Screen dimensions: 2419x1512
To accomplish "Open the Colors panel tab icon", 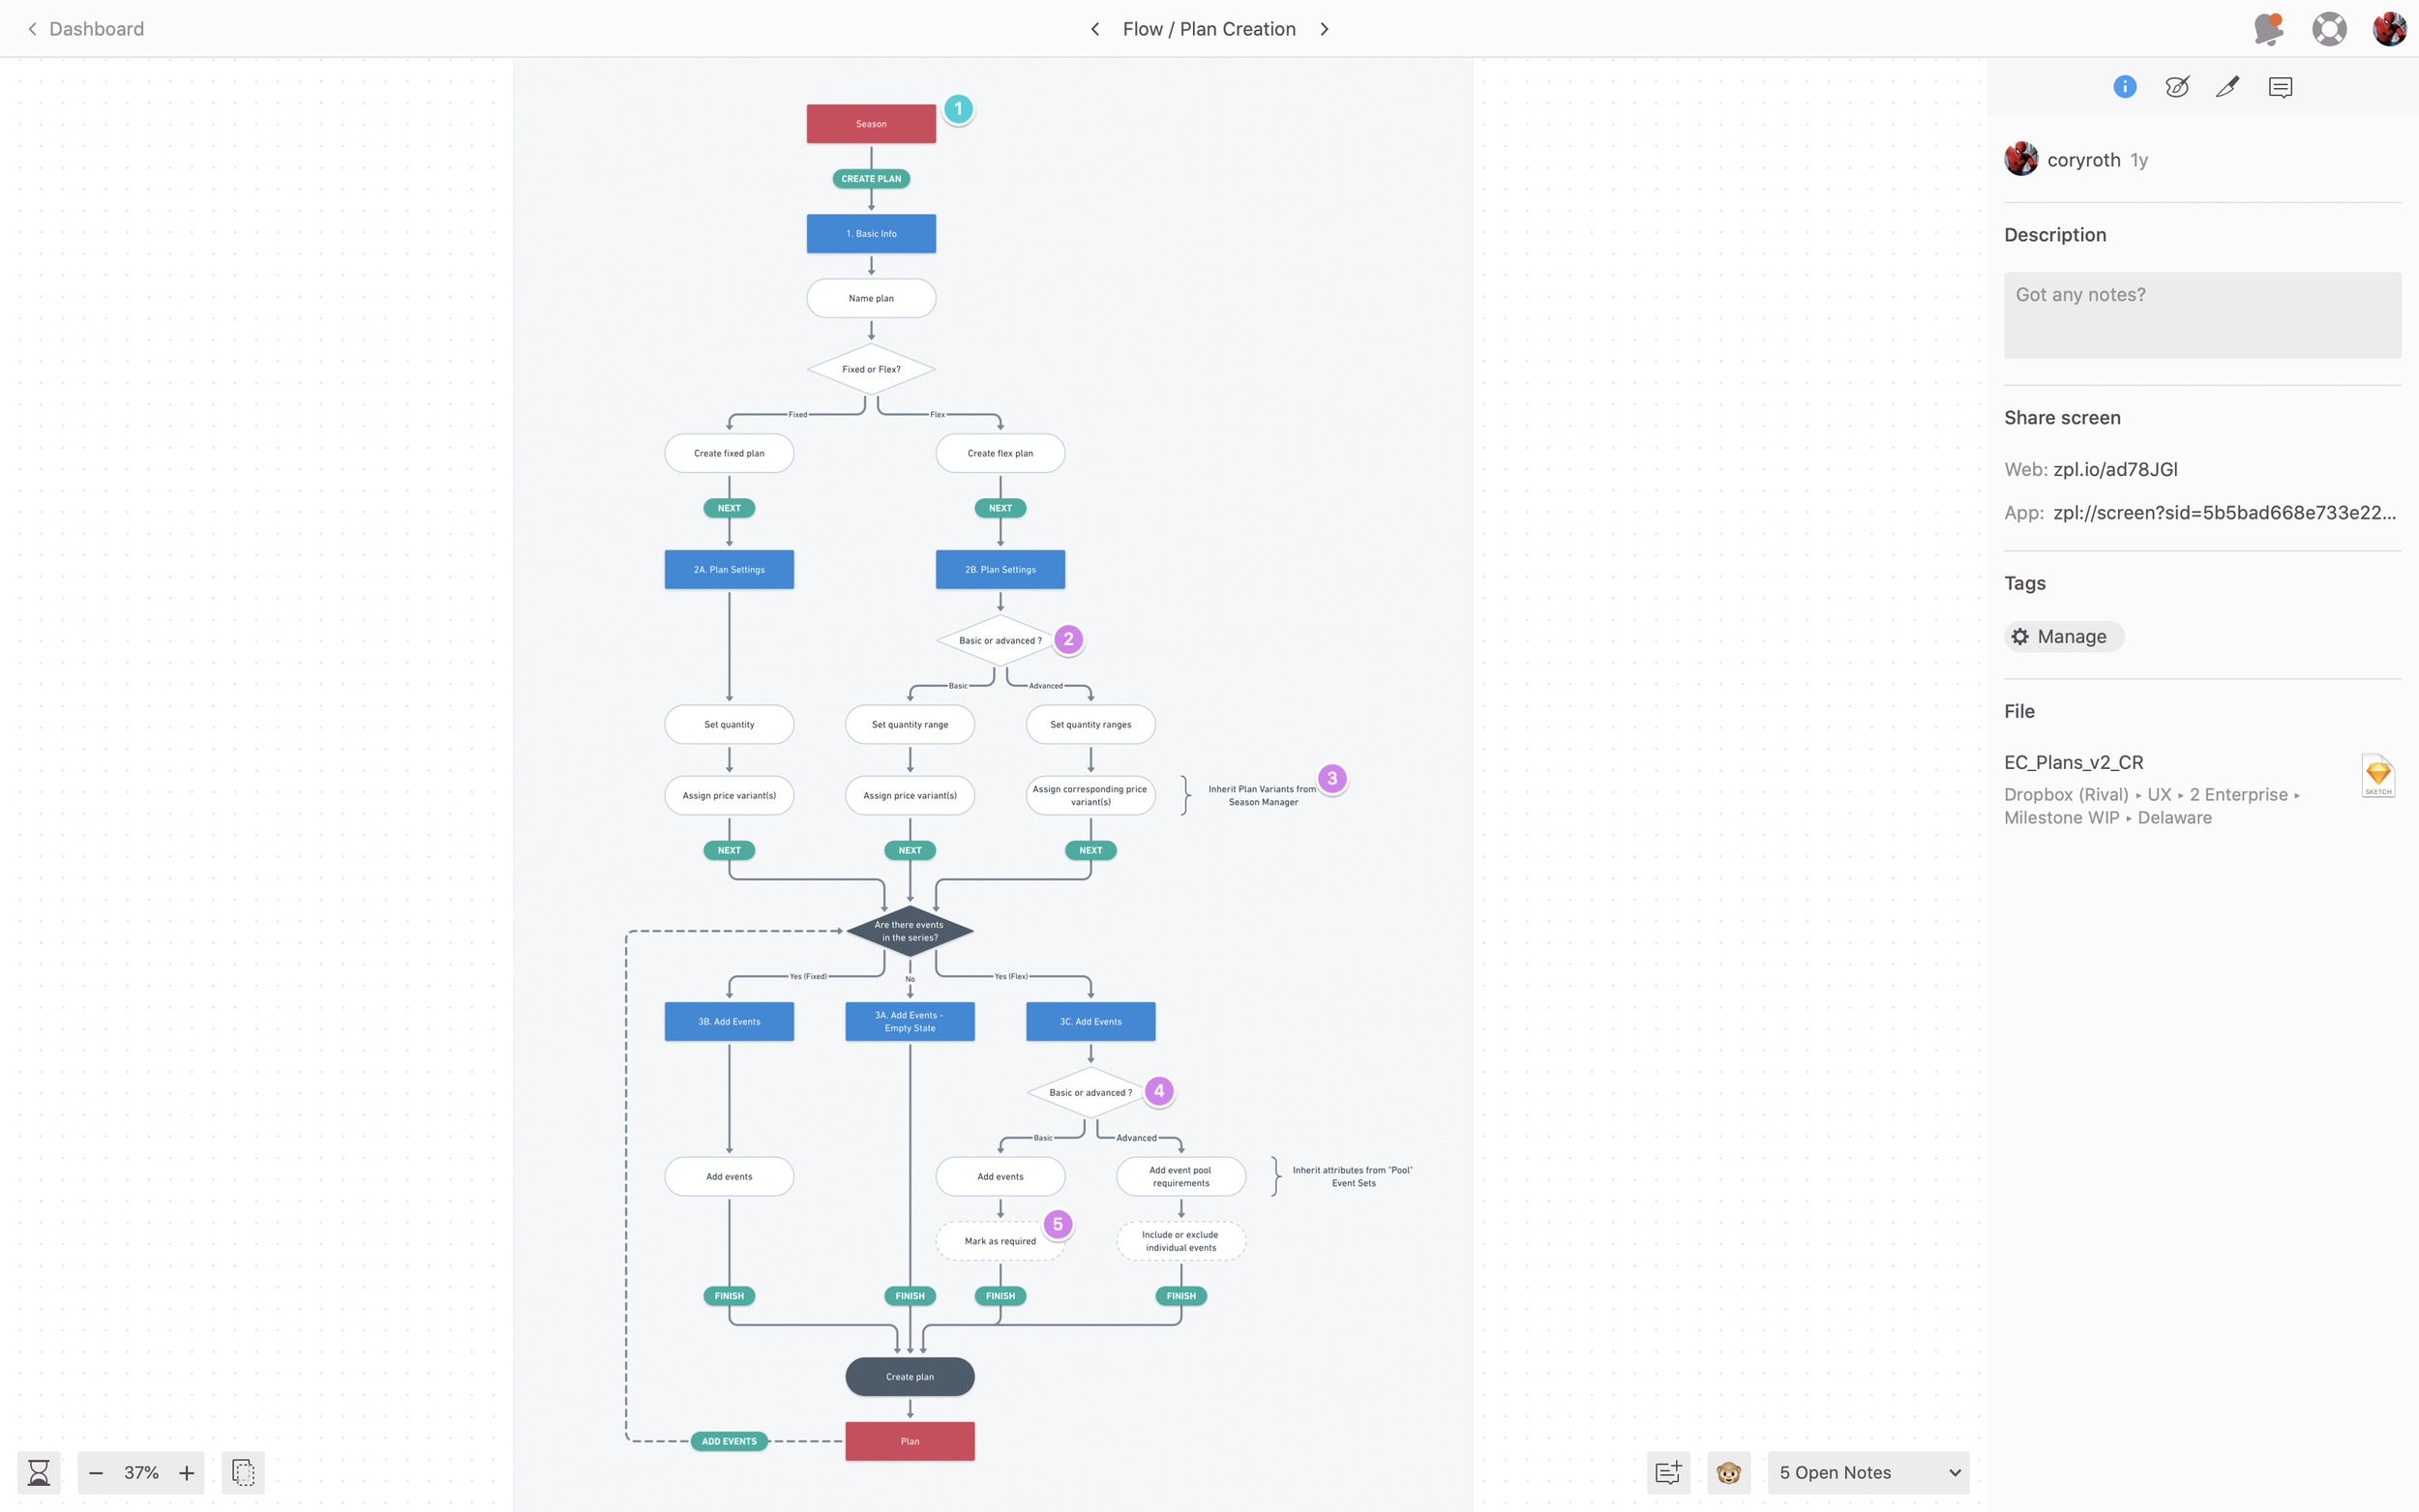I will pos(2177,87).
